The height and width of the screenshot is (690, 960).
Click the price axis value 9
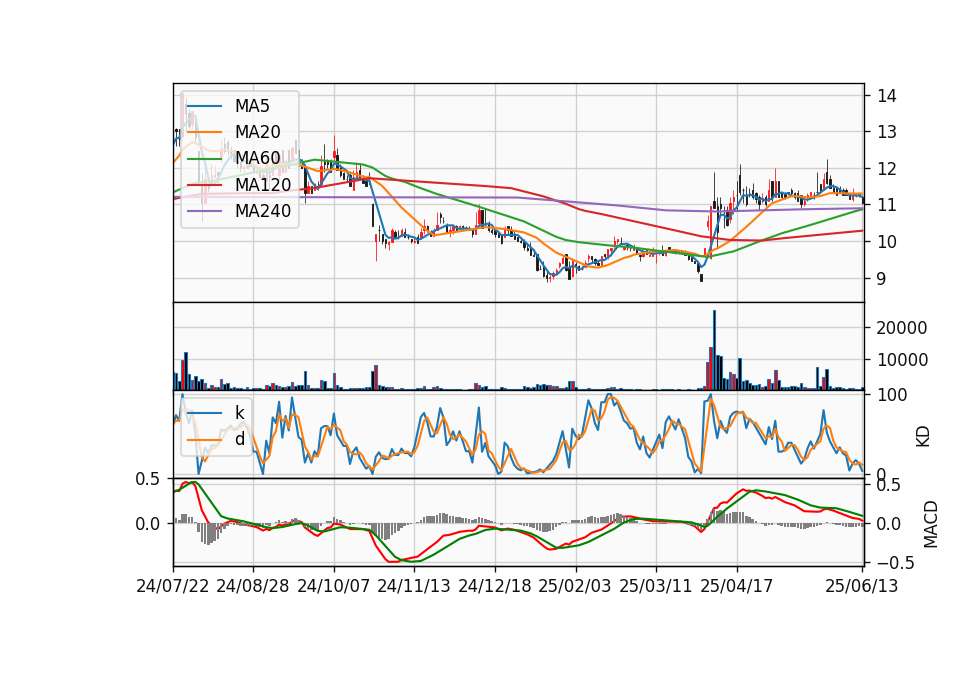click(882, 279)
